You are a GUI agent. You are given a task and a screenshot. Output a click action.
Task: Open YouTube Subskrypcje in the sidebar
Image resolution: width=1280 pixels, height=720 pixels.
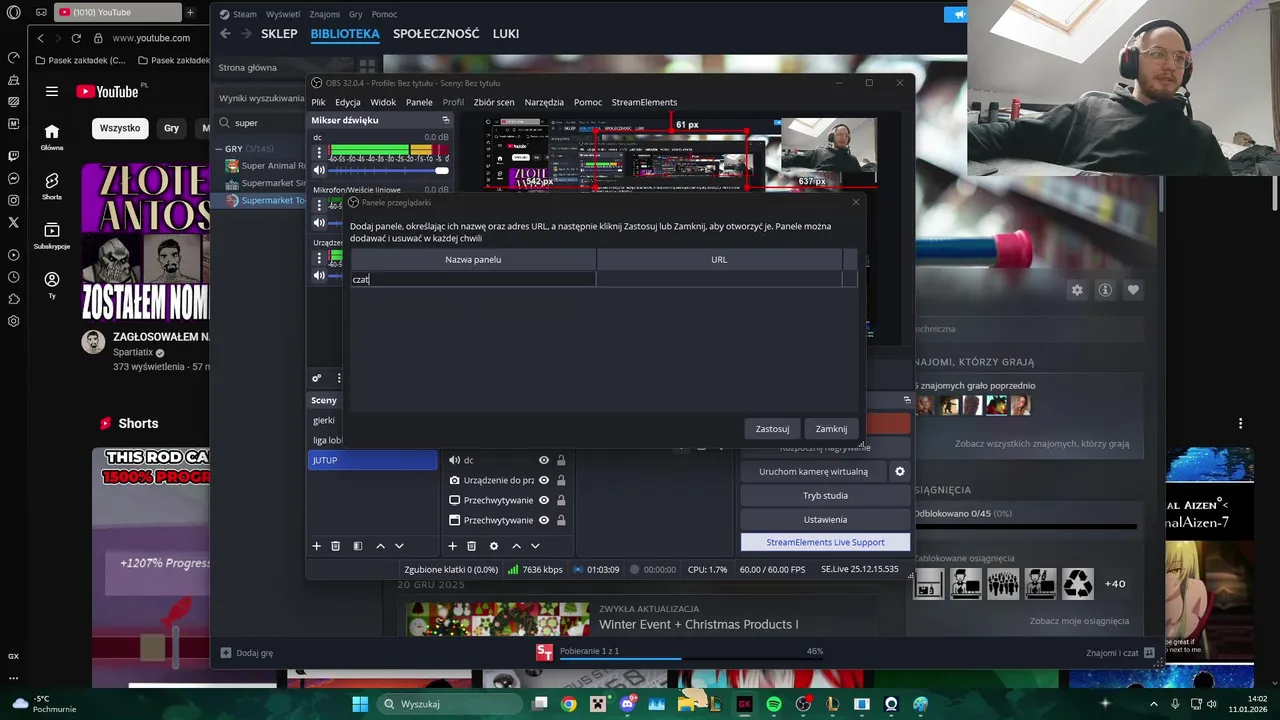(52, 235)
